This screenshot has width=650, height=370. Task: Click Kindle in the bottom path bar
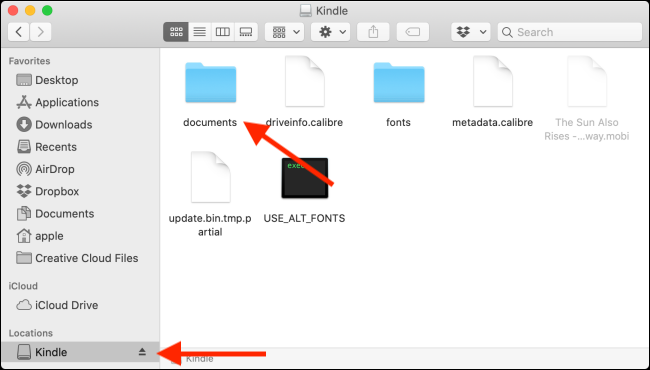click(x=199, y=359)
